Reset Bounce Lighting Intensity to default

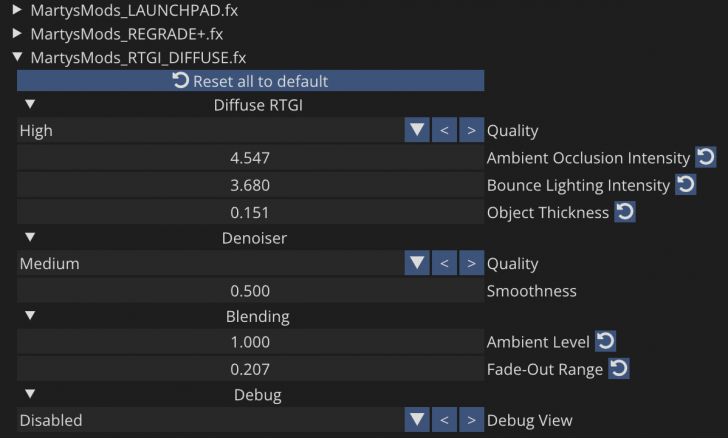[685, 184]
